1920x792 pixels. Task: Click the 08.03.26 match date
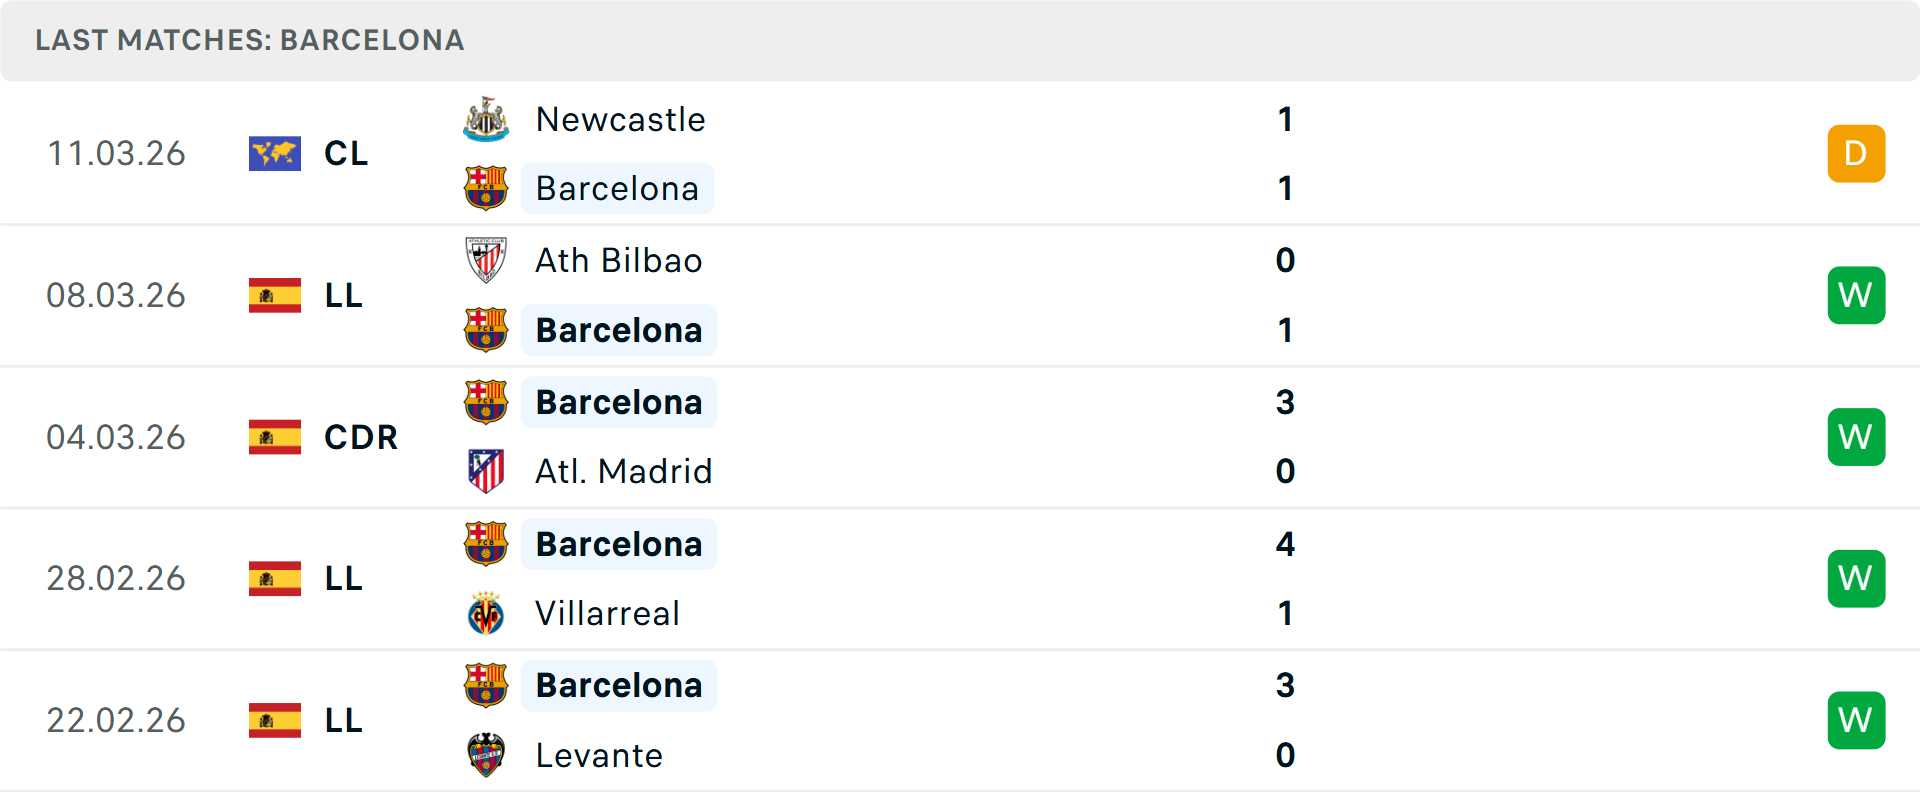116,295
